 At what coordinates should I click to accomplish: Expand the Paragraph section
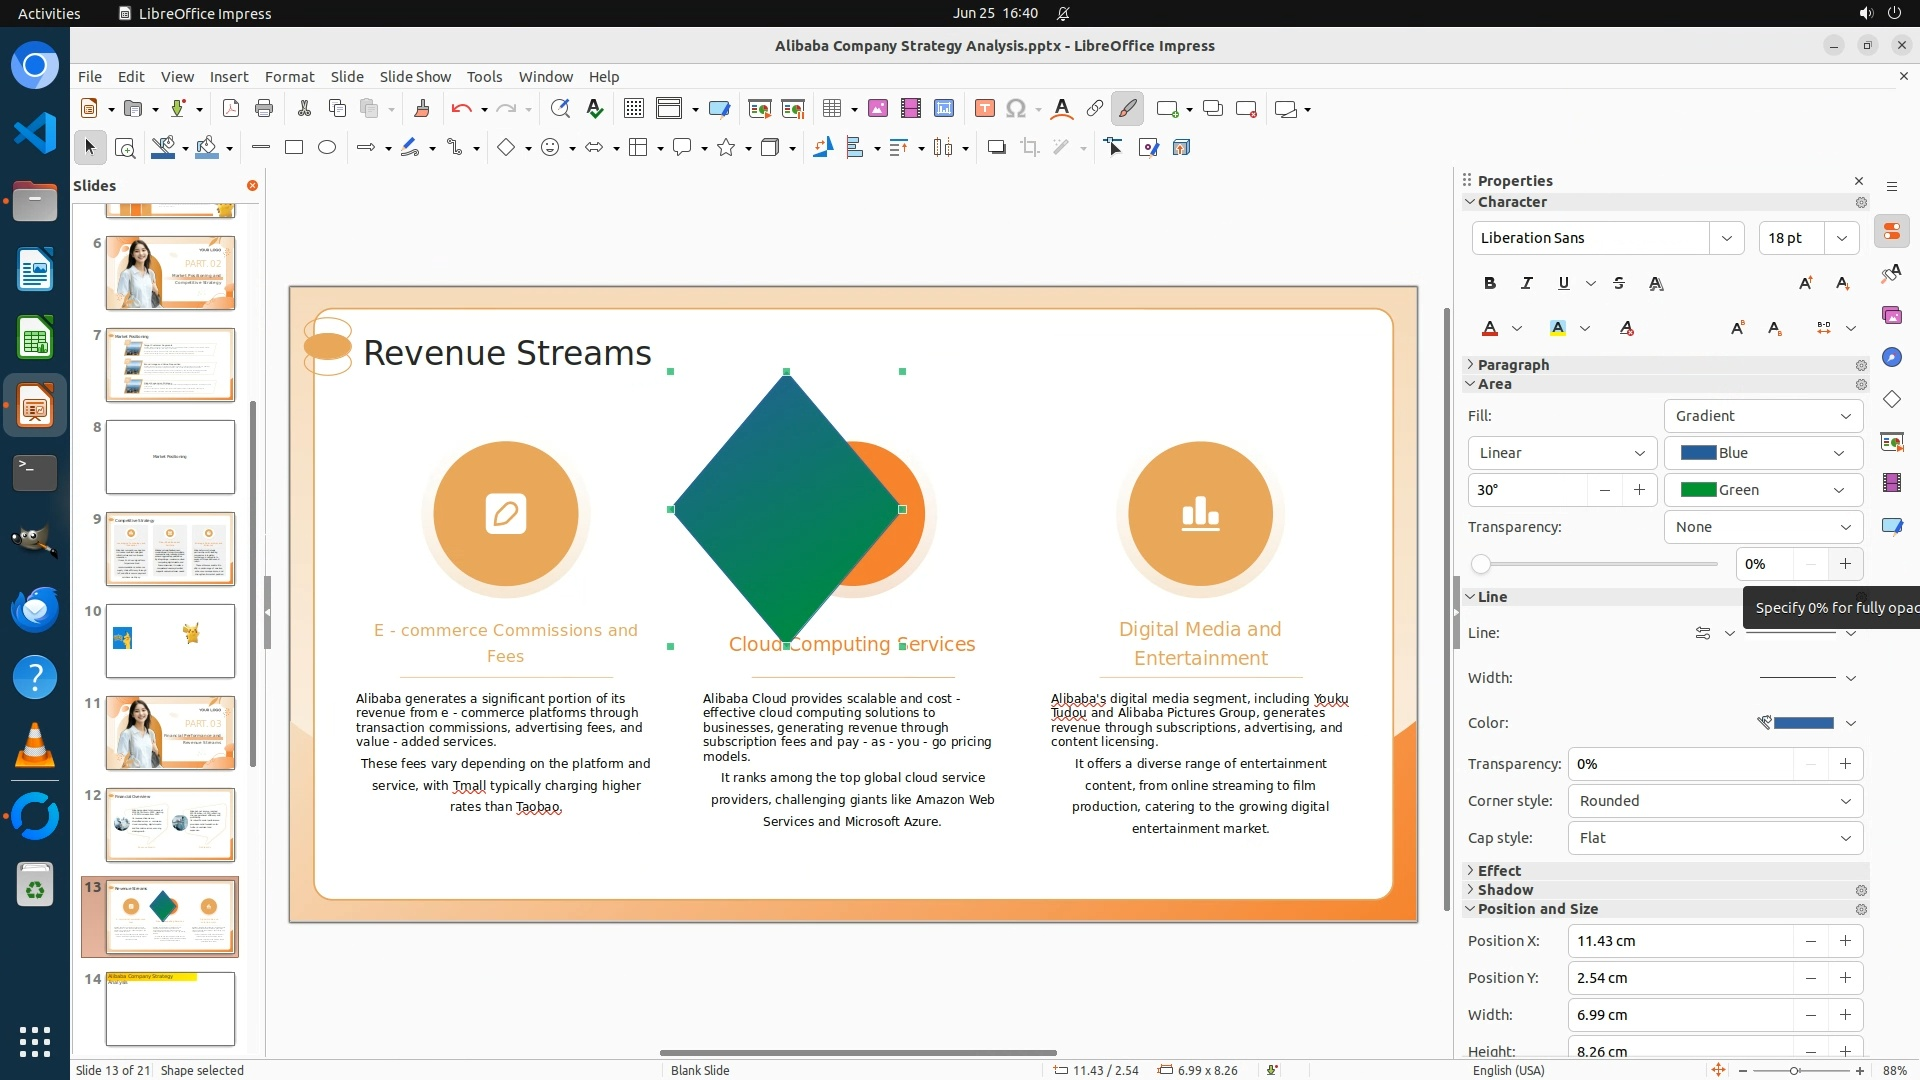1513,365
